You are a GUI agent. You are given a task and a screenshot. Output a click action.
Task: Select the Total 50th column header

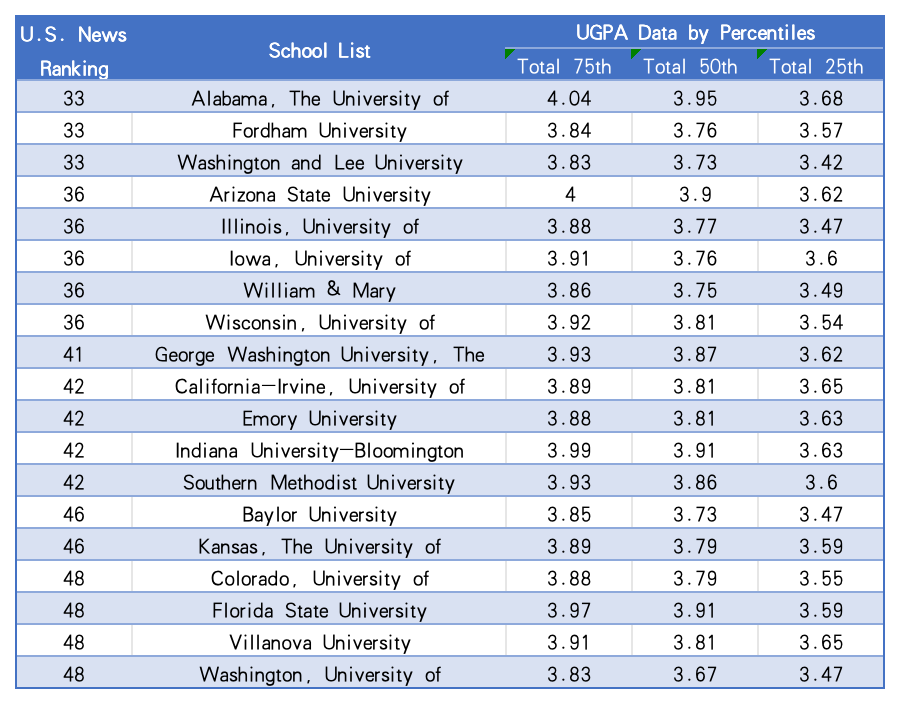(695, 67)
